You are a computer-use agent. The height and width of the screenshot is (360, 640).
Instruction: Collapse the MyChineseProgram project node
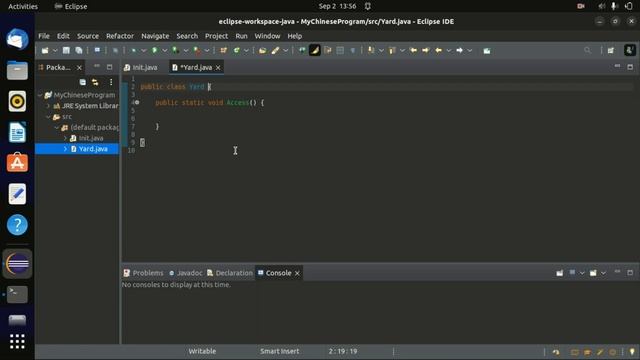(x=40, y=95)
